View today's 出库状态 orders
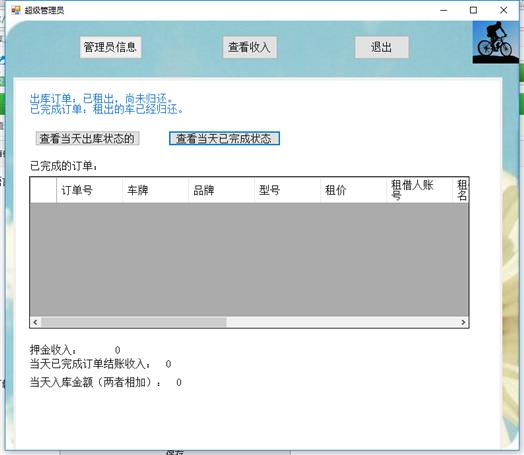The height and width of the screenshot is (455, 524). tap(87, 138)
